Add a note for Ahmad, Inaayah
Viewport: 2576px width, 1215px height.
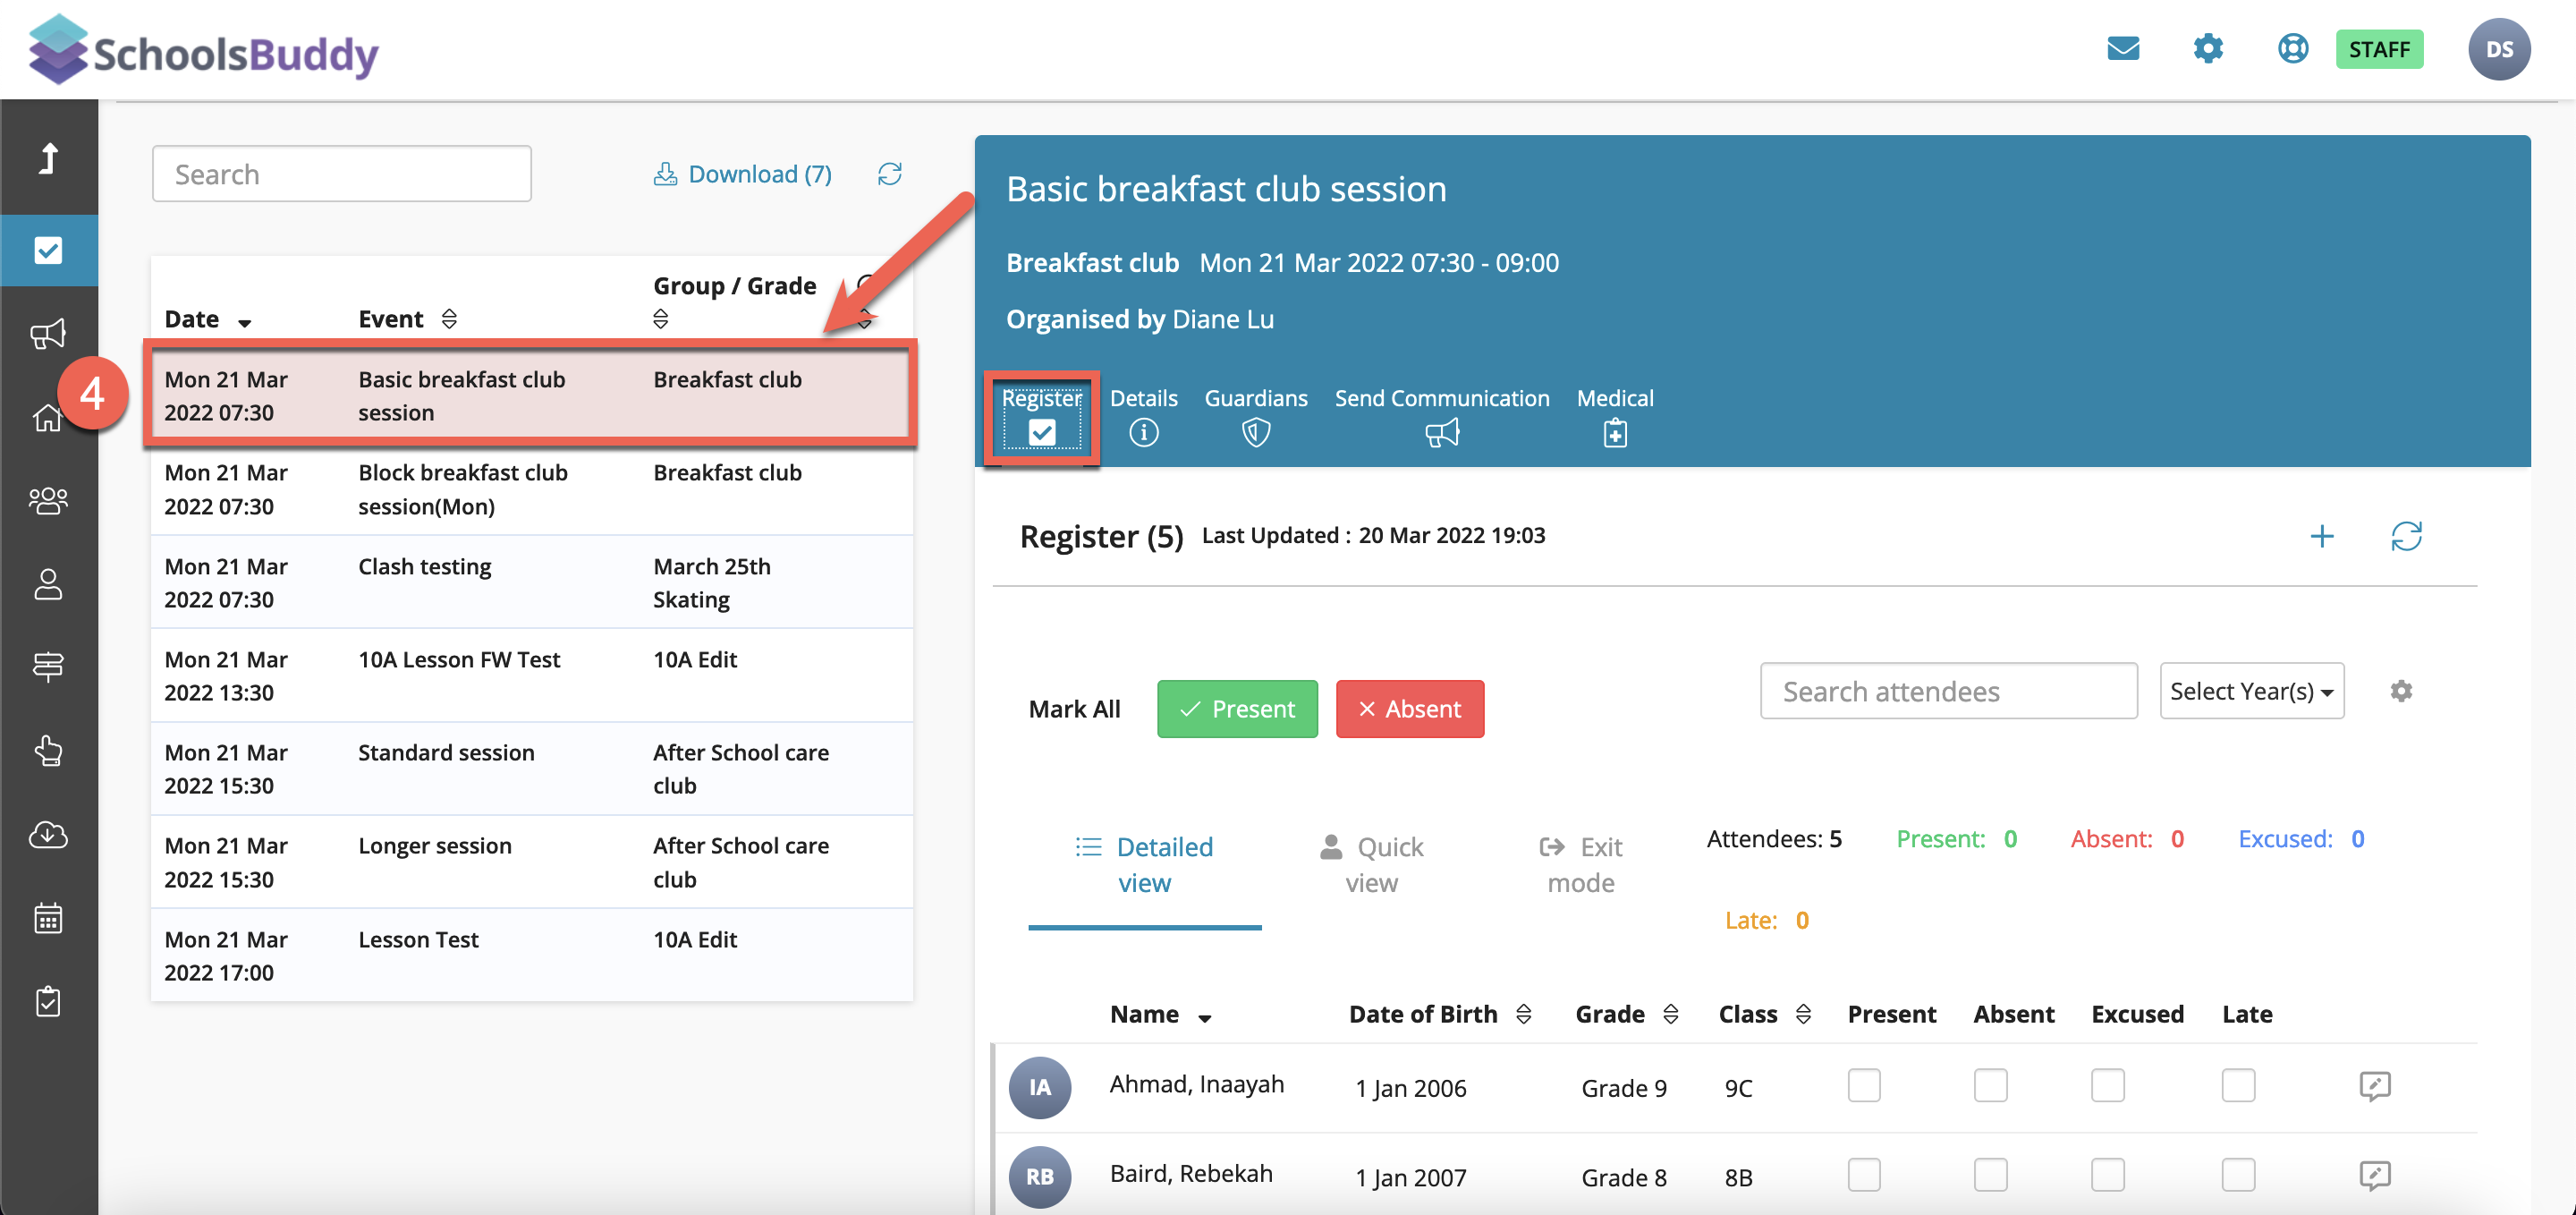point(2374,1085)
